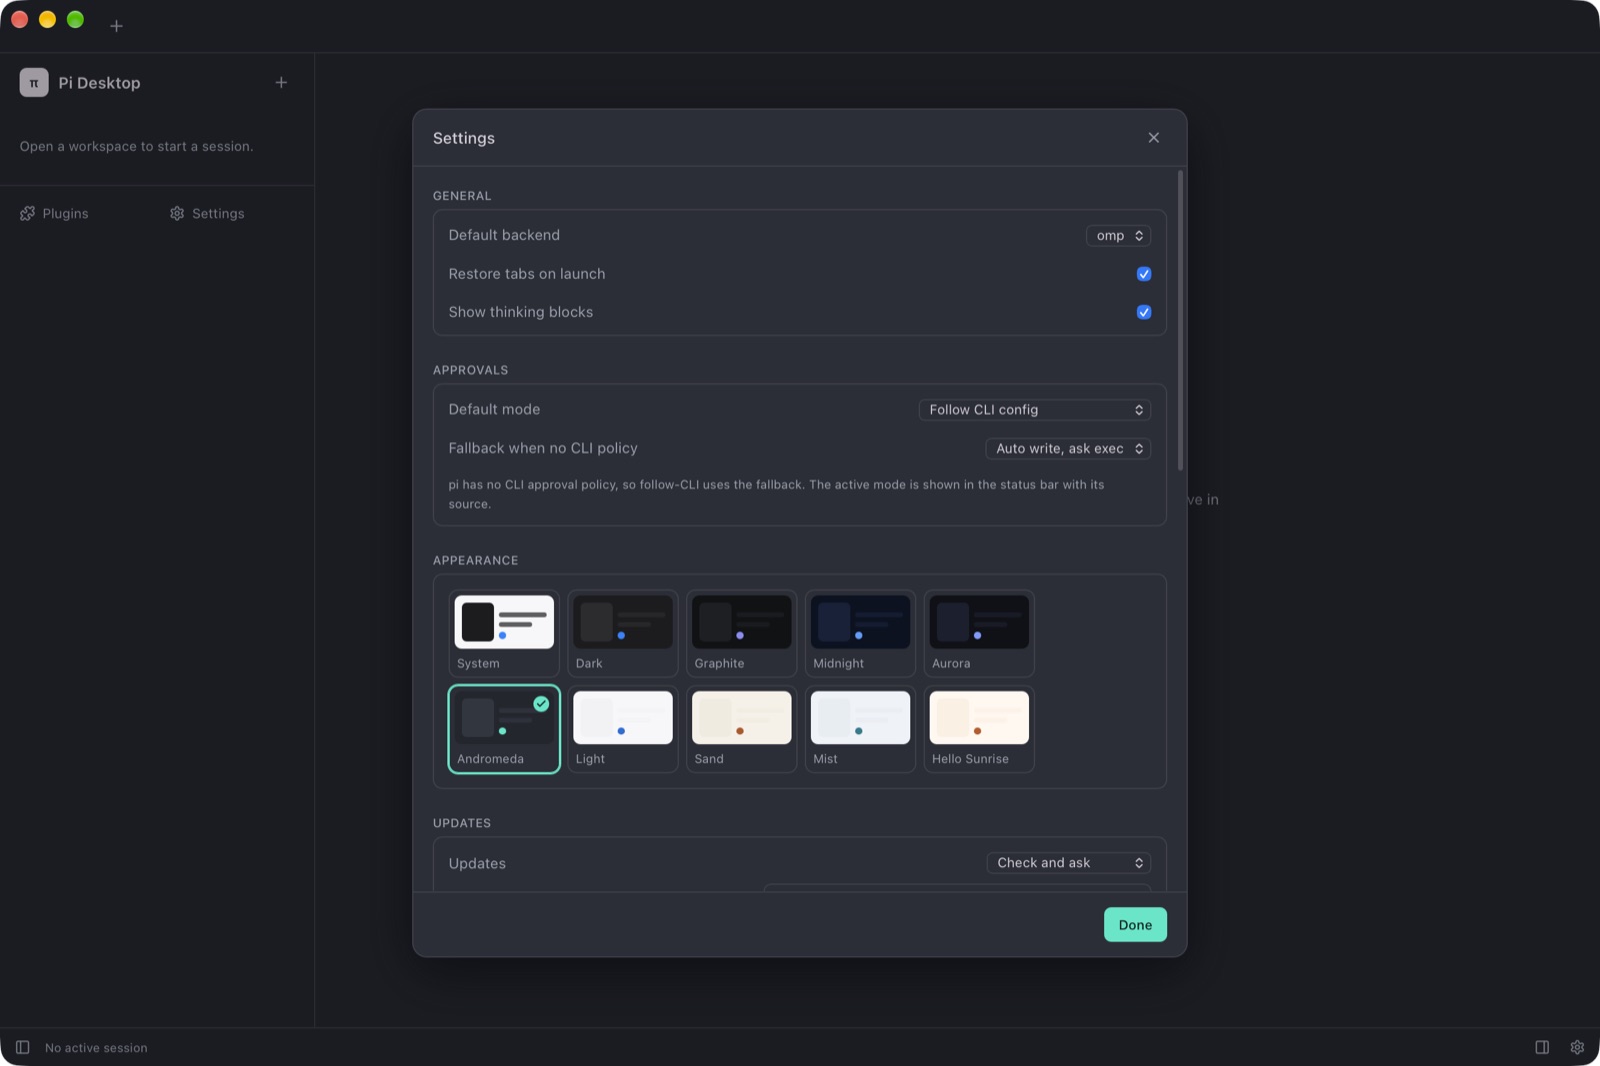
Task: Click the green zoom window button
Action: tap(75, 20)
